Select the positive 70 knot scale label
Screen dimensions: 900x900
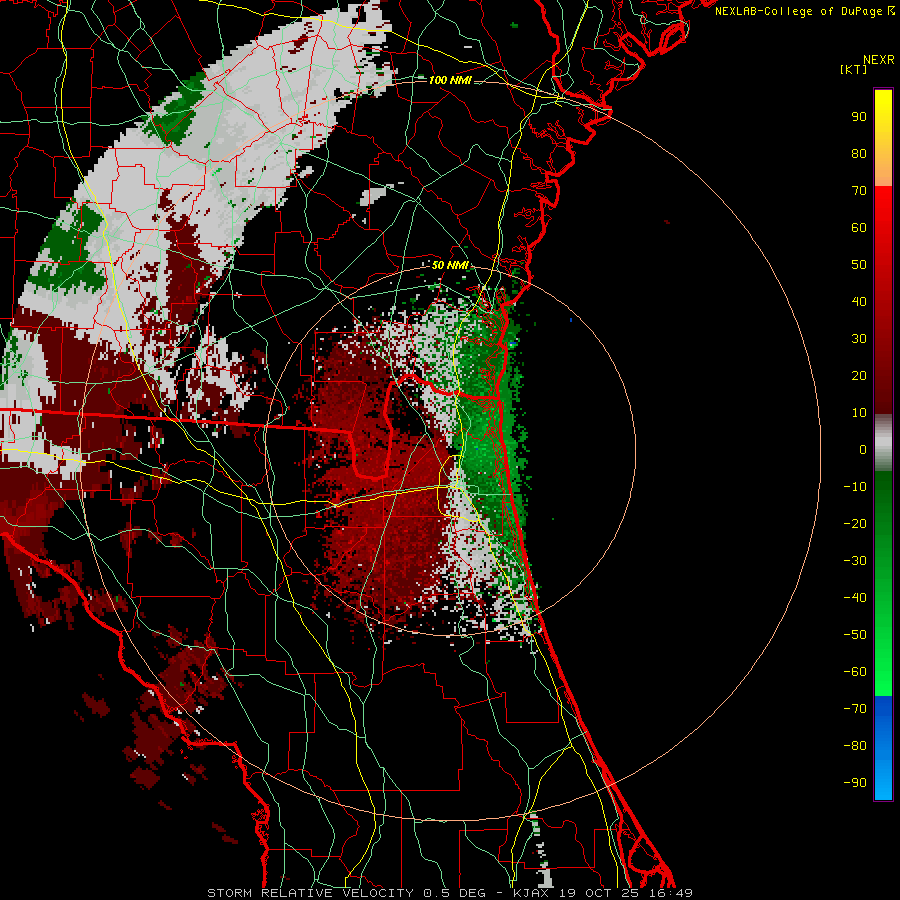(859, 191)
